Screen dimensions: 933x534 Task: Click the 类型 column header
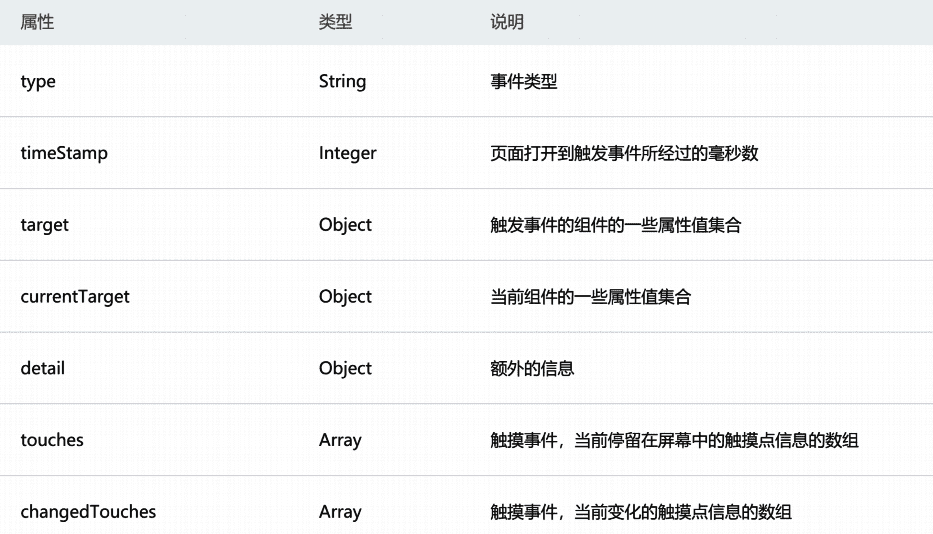[335, 22]
